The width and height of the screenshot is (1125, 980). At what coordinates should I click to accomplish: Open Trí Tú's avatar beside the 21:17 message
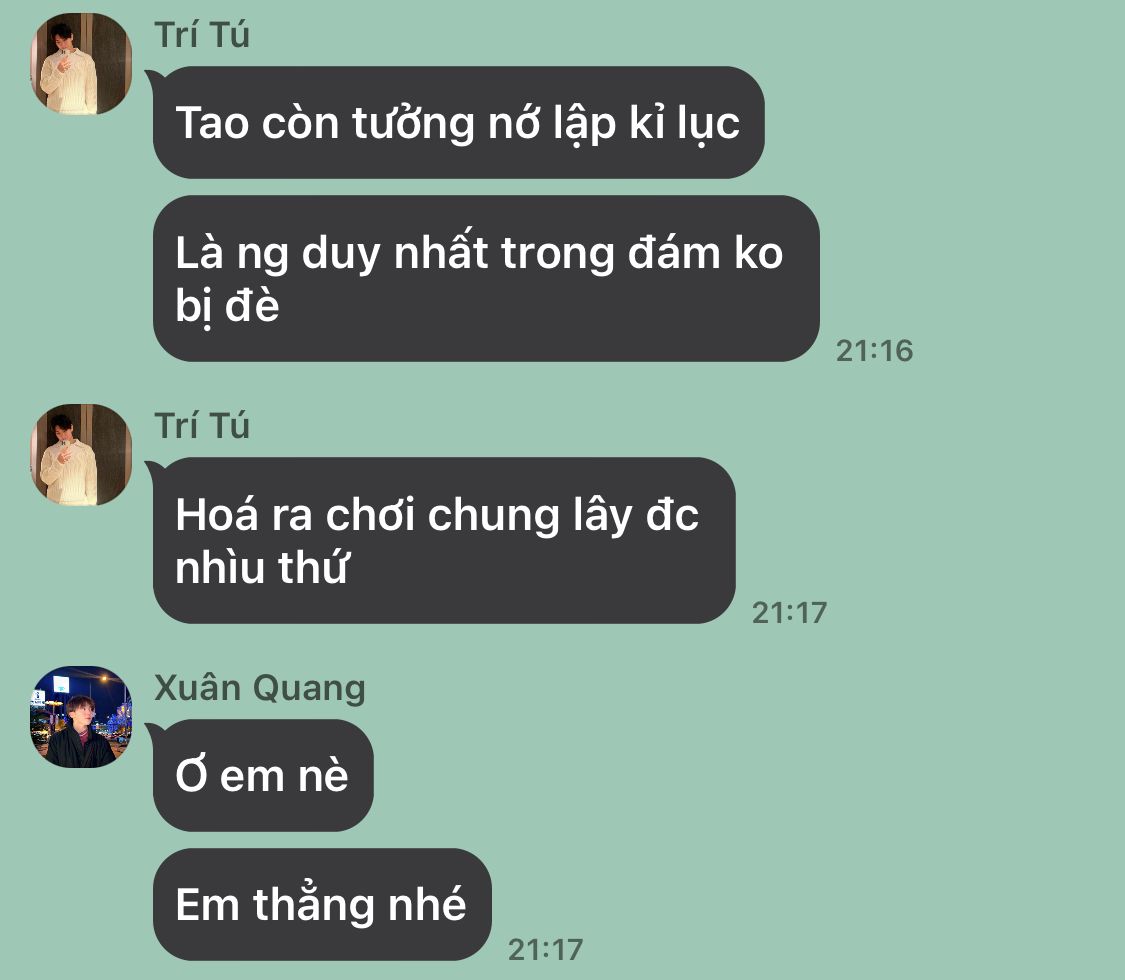[x=80, y=454]
